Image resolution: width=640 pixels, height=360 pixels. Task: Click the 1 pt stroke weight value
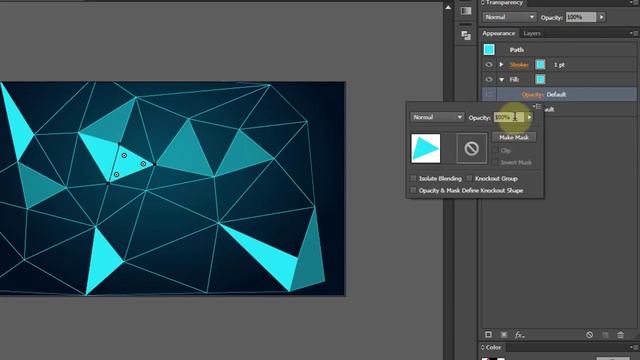pyautogui.click(x=559, y=65)
